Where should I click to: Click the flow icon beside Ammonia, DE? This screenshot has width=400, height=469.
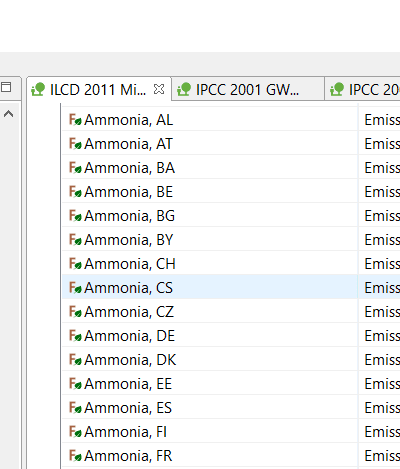(x=75, y=336)
